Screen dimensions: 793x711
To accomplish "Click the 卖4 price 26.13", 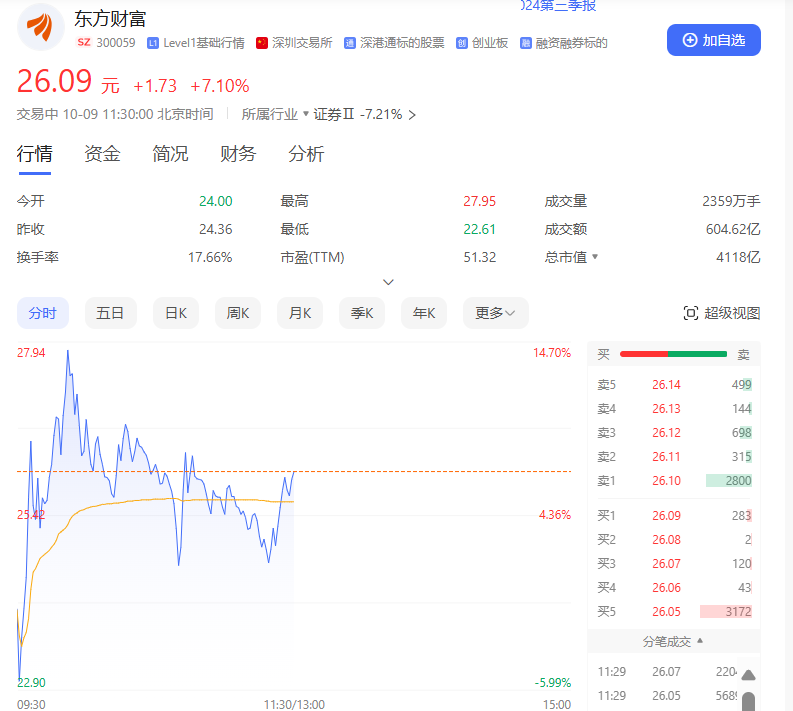I will click(666, 409).
